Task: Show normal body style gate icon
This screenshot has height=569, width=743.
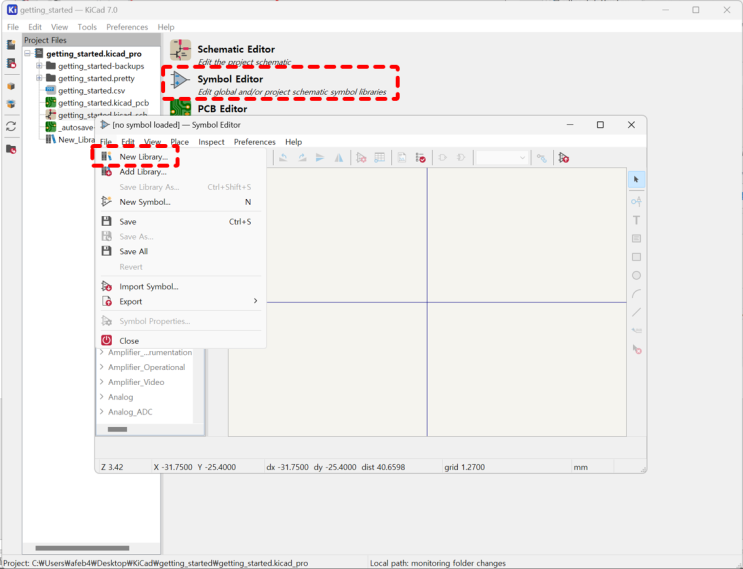Action: [443, 158]
